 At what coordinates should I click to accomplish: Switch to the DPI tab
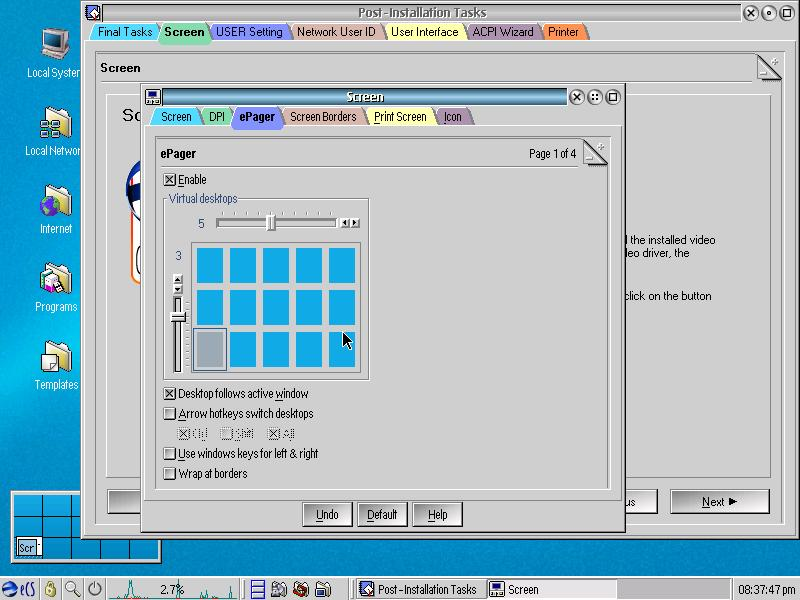216,117
